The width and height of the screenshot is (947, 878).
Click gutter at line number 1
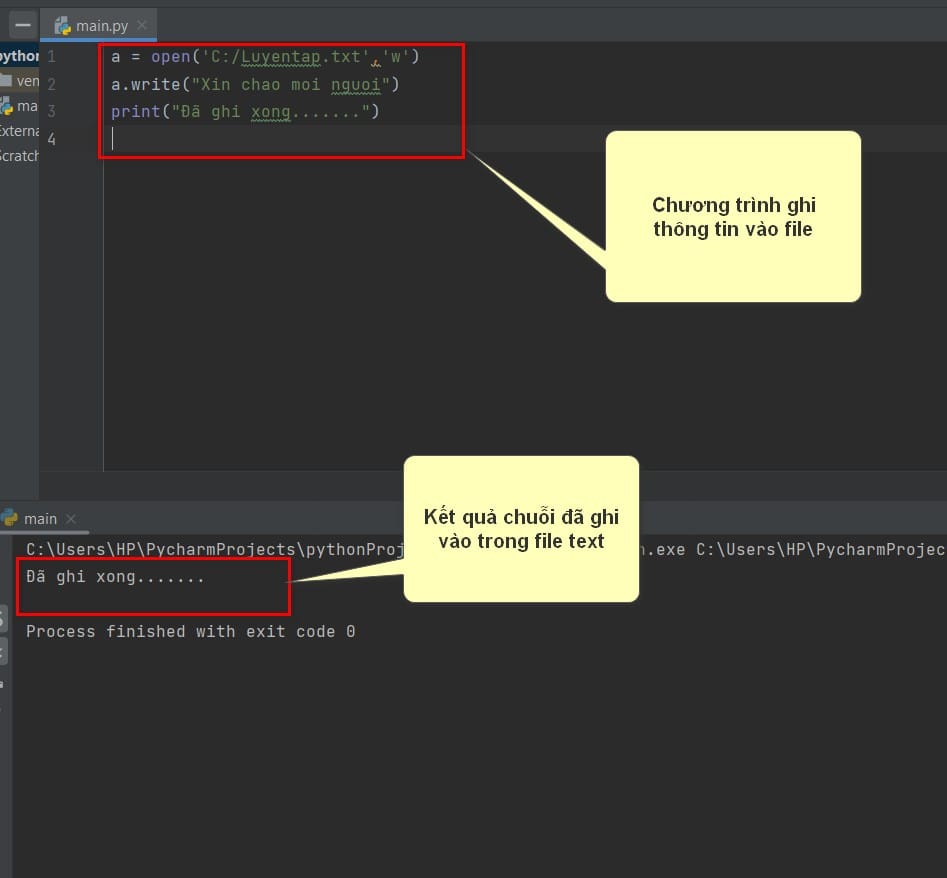[x=52, y=57]
